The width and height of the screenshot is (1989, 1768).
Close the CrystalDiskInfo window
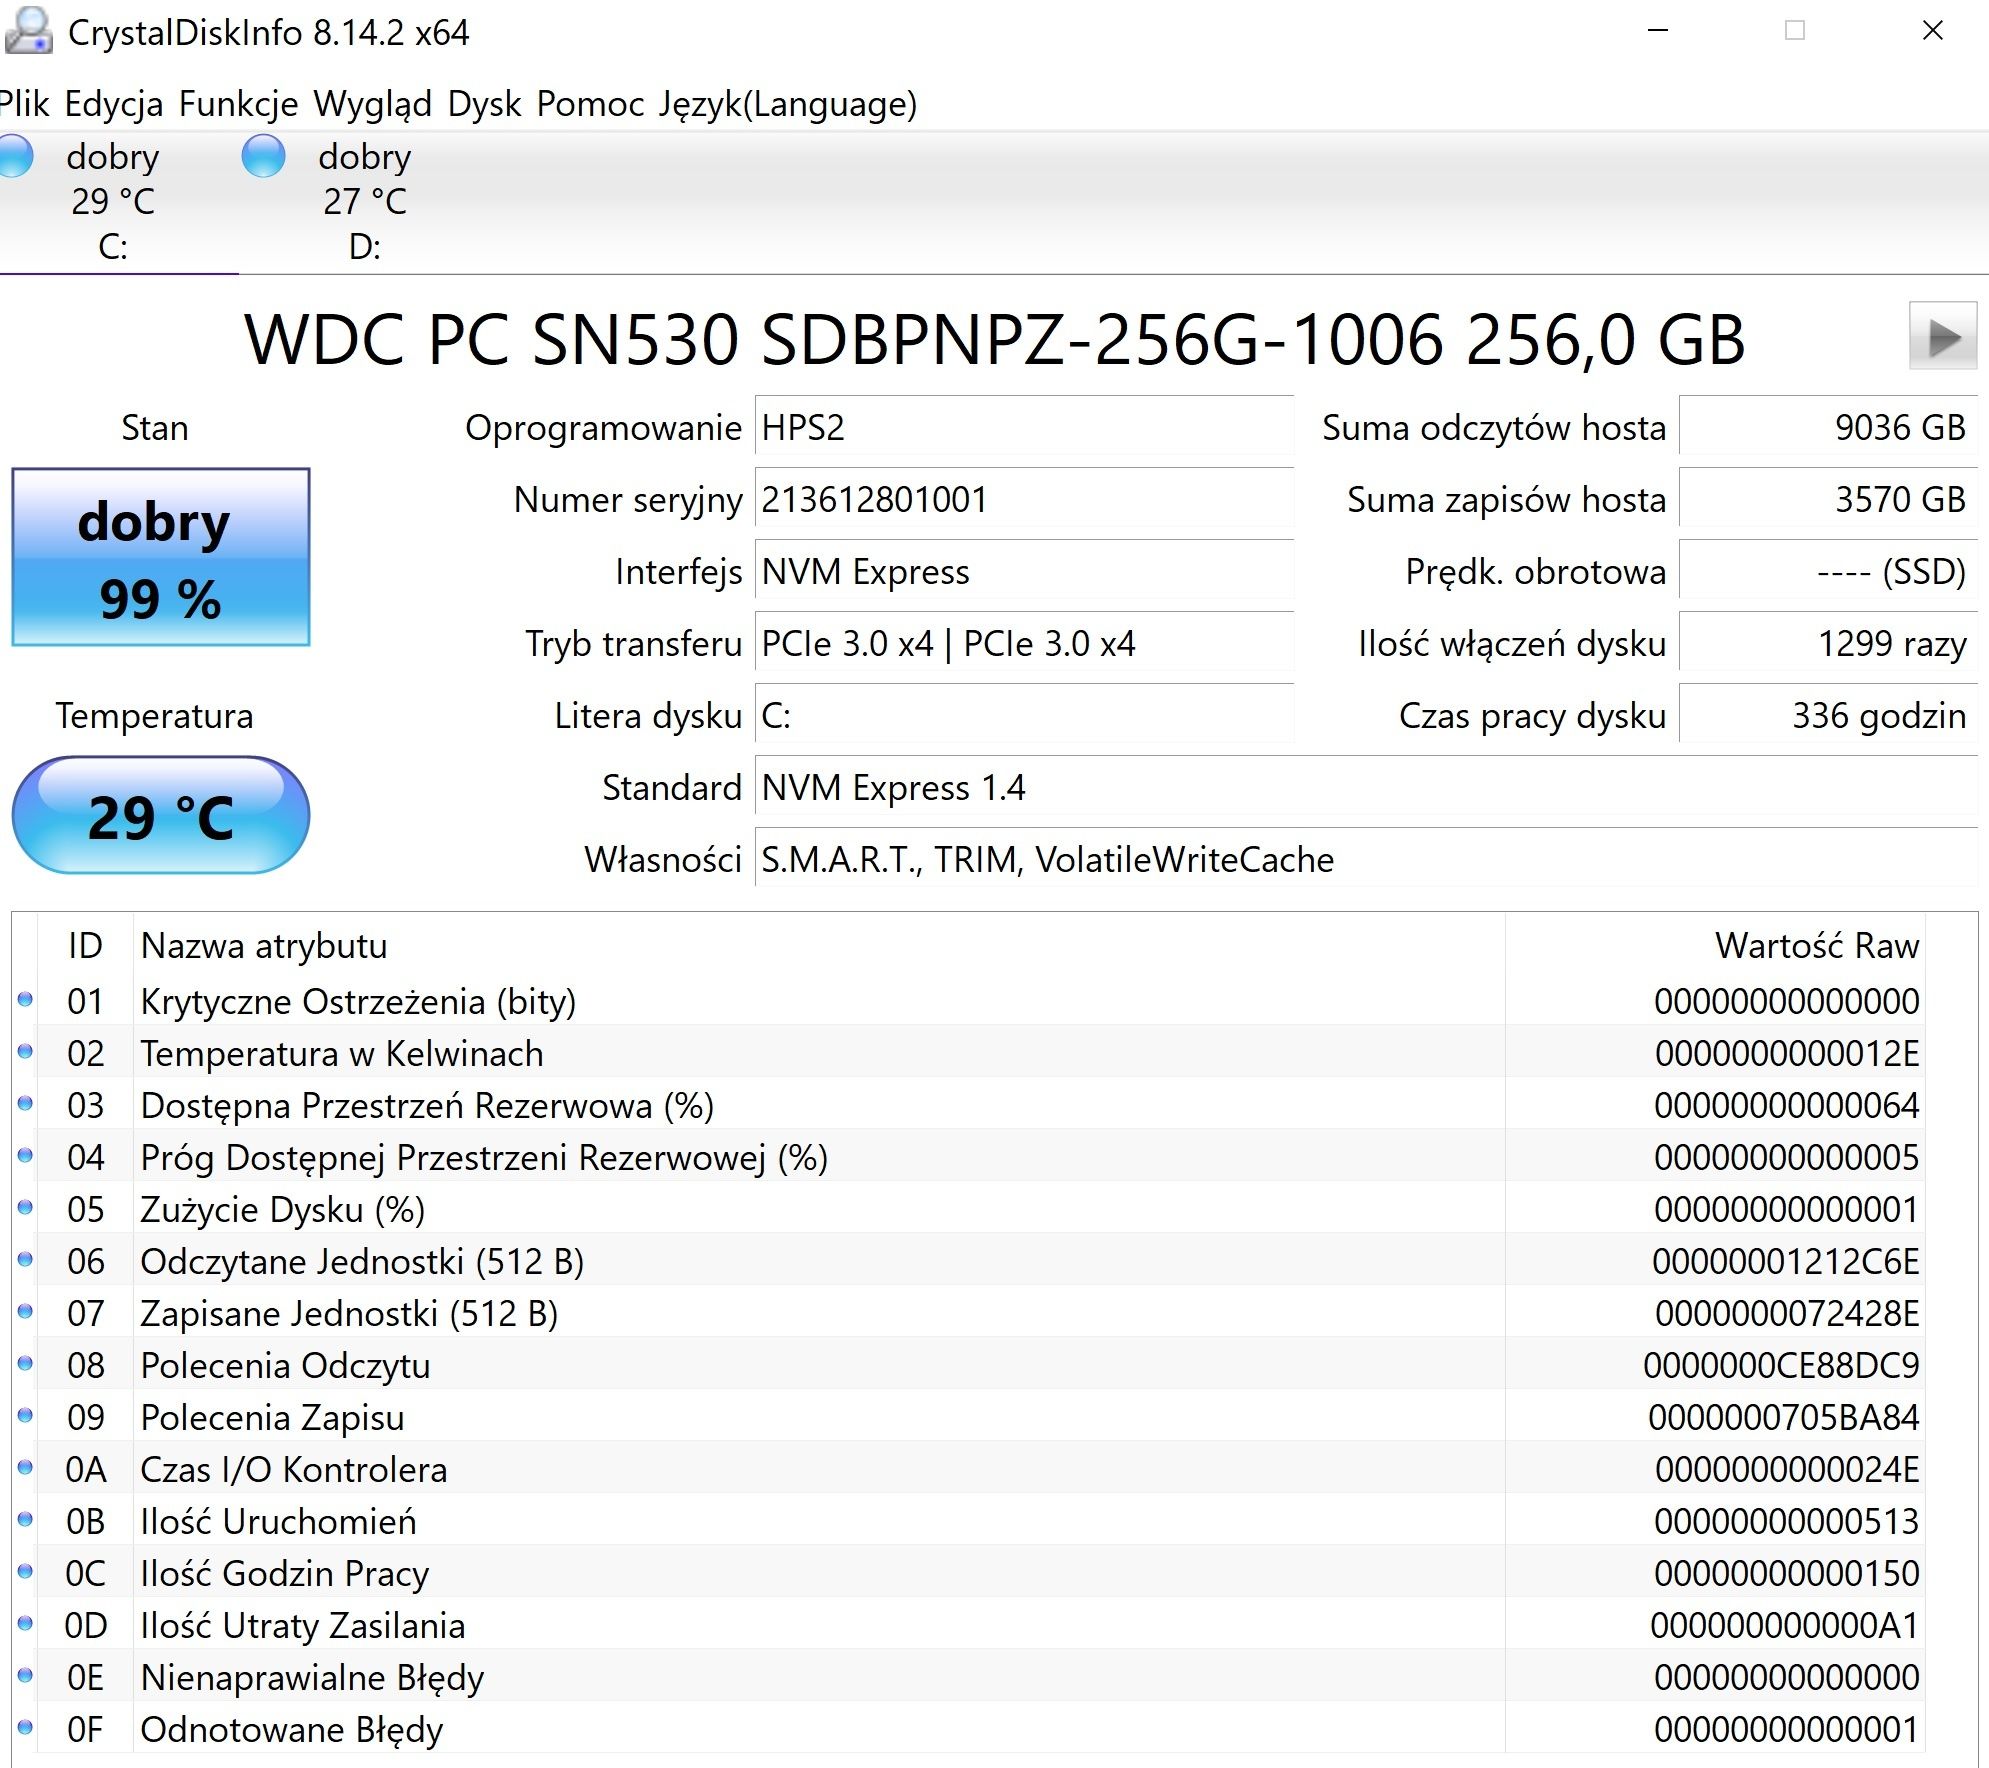[x=1933, y=31]
